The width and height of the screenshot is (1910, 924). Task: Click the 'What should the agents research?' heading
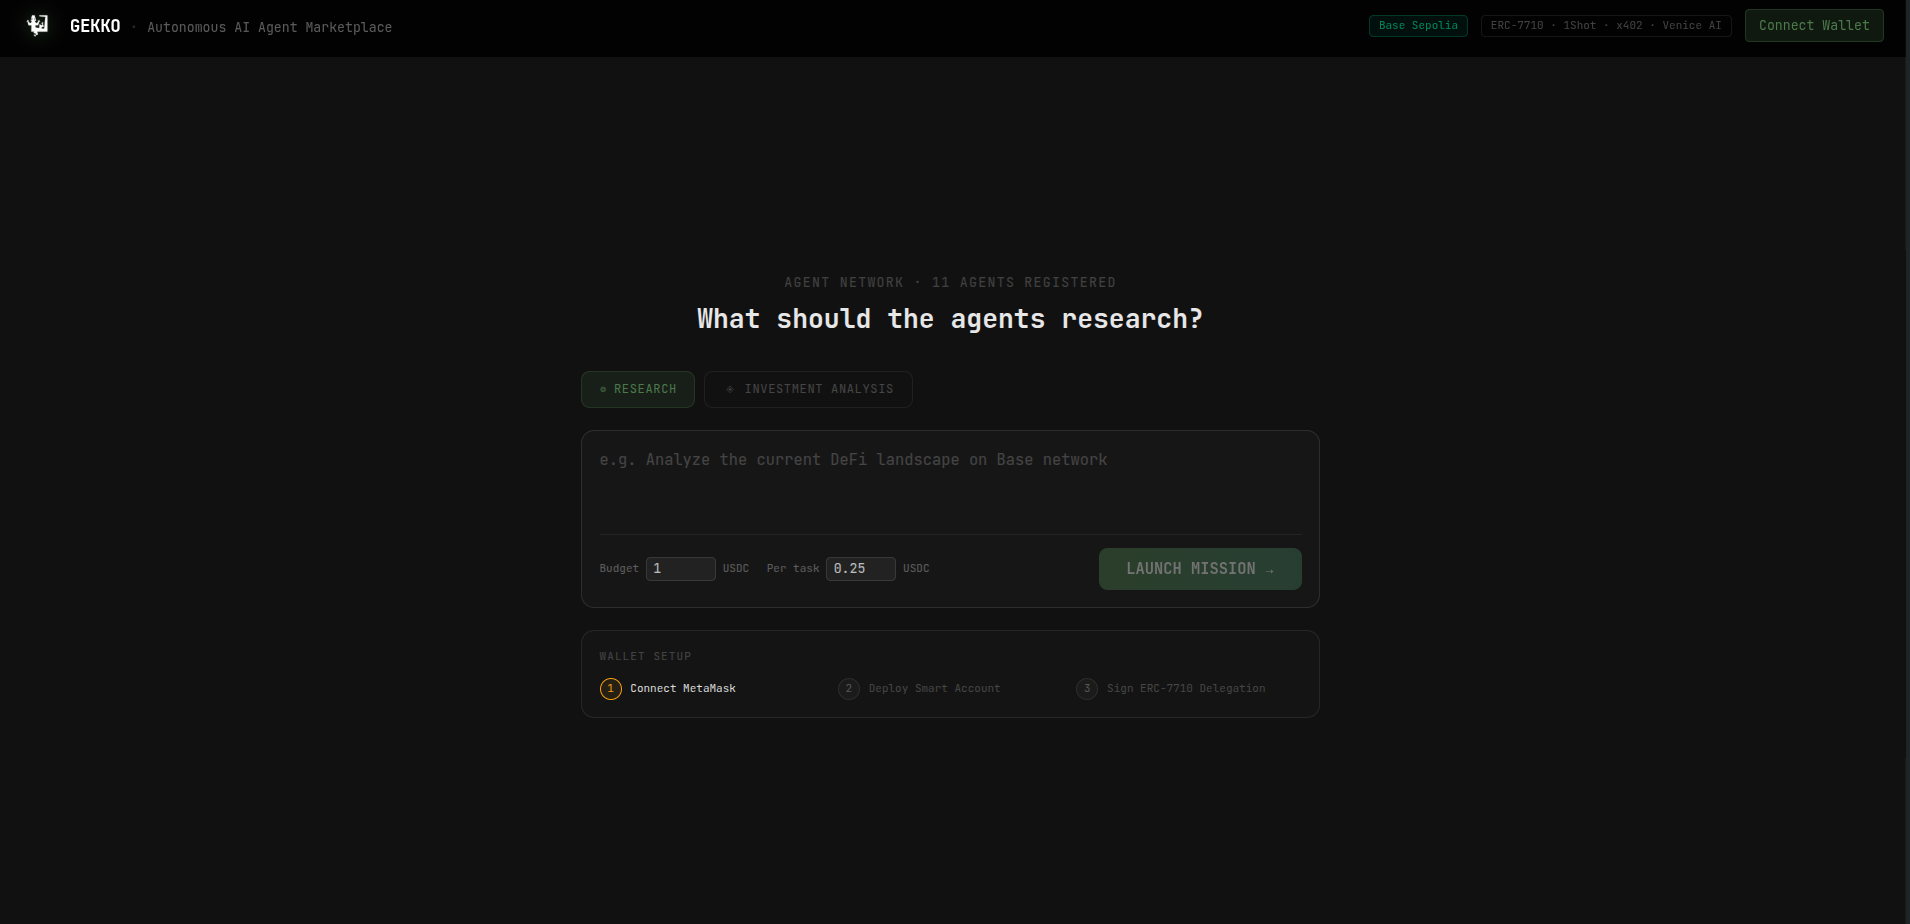[x=950, y=319]
